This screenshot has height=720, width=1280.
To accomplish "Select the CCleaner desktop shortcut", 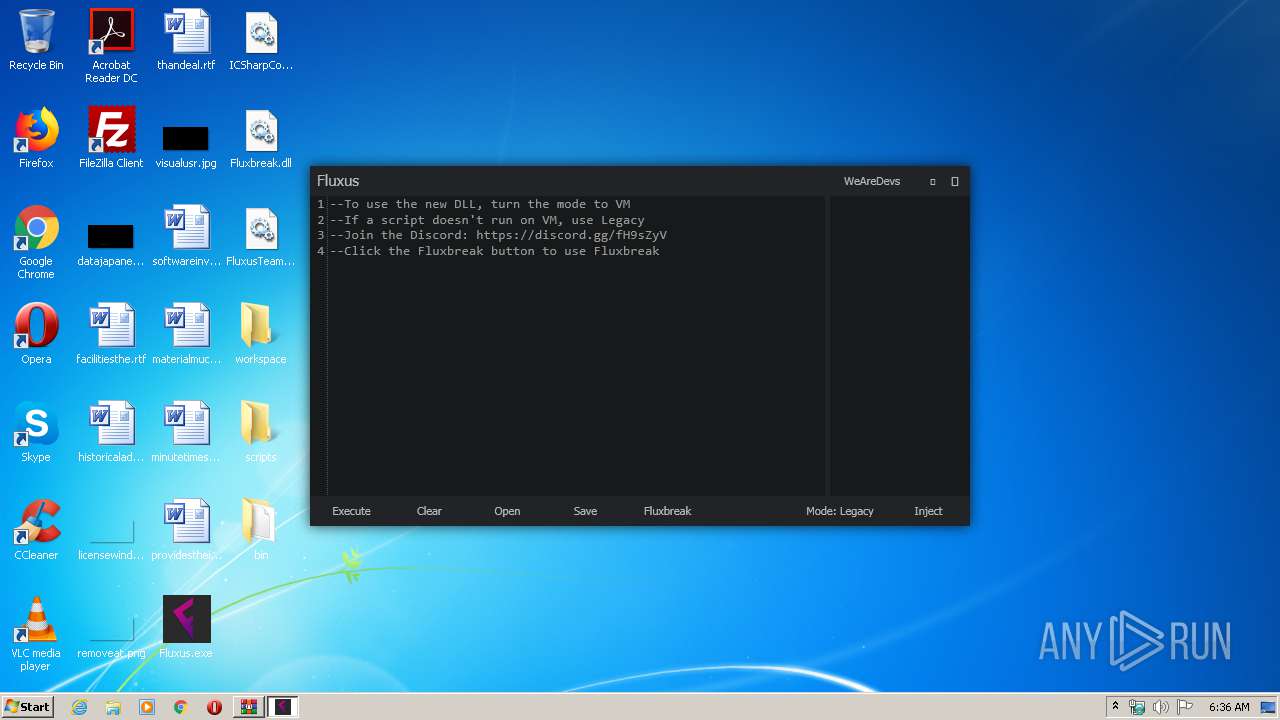I will (36, 531).
